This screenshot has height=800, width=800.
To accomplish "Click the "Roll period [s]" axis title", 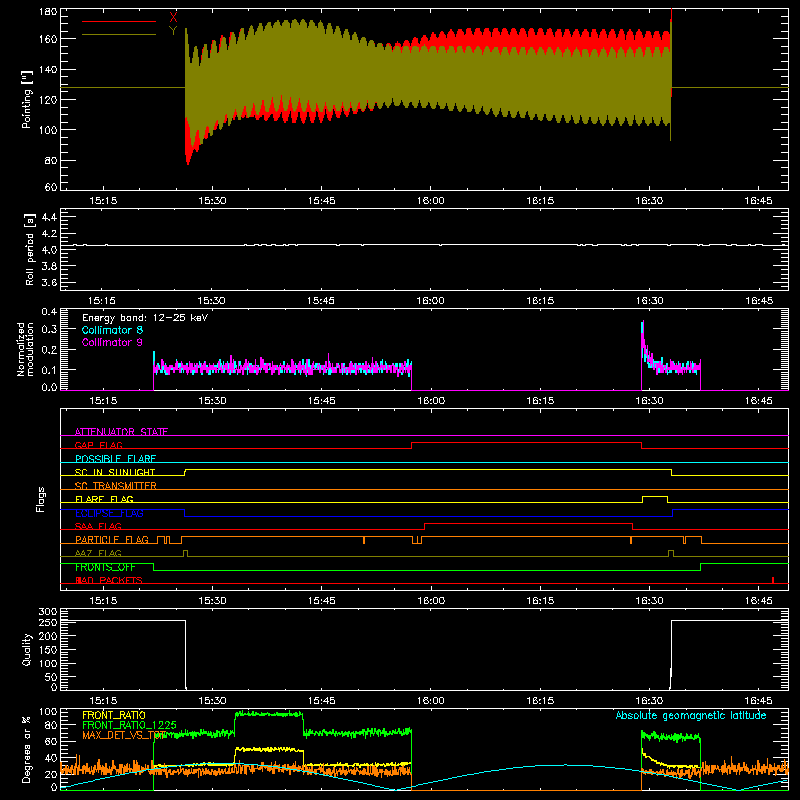I will click(x=30, y=249).
